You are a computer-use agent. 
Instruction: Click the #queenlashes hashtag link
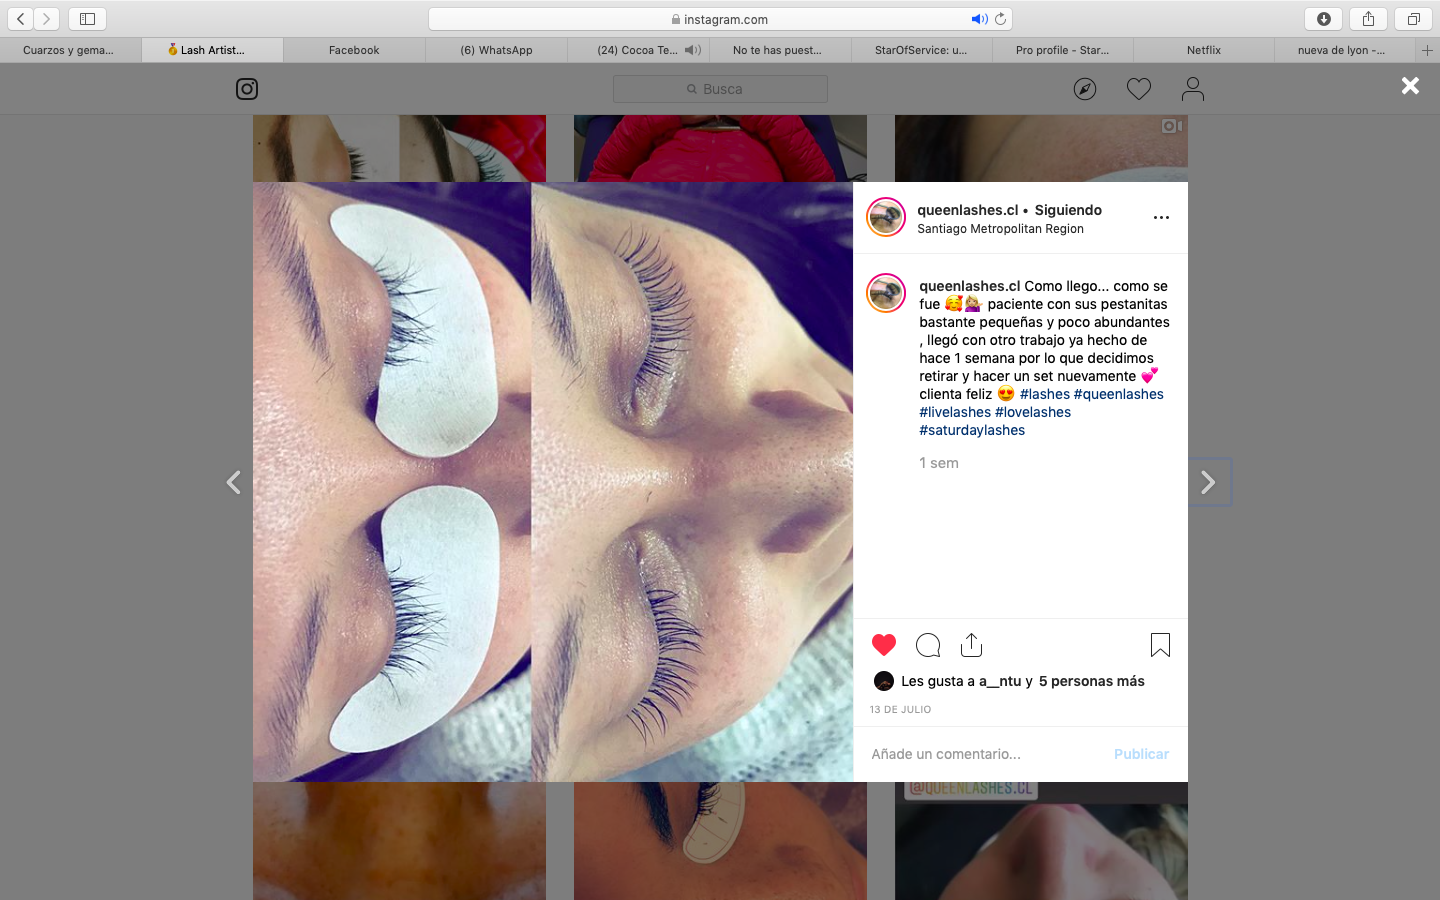coord(1118,394)
